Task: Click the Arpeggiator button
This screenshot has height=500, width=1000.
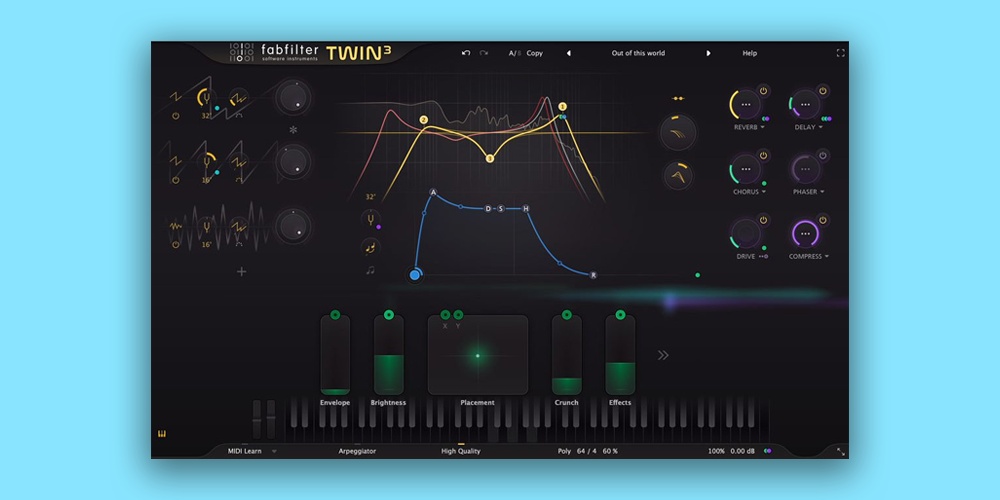Action: tap(357, 451)
